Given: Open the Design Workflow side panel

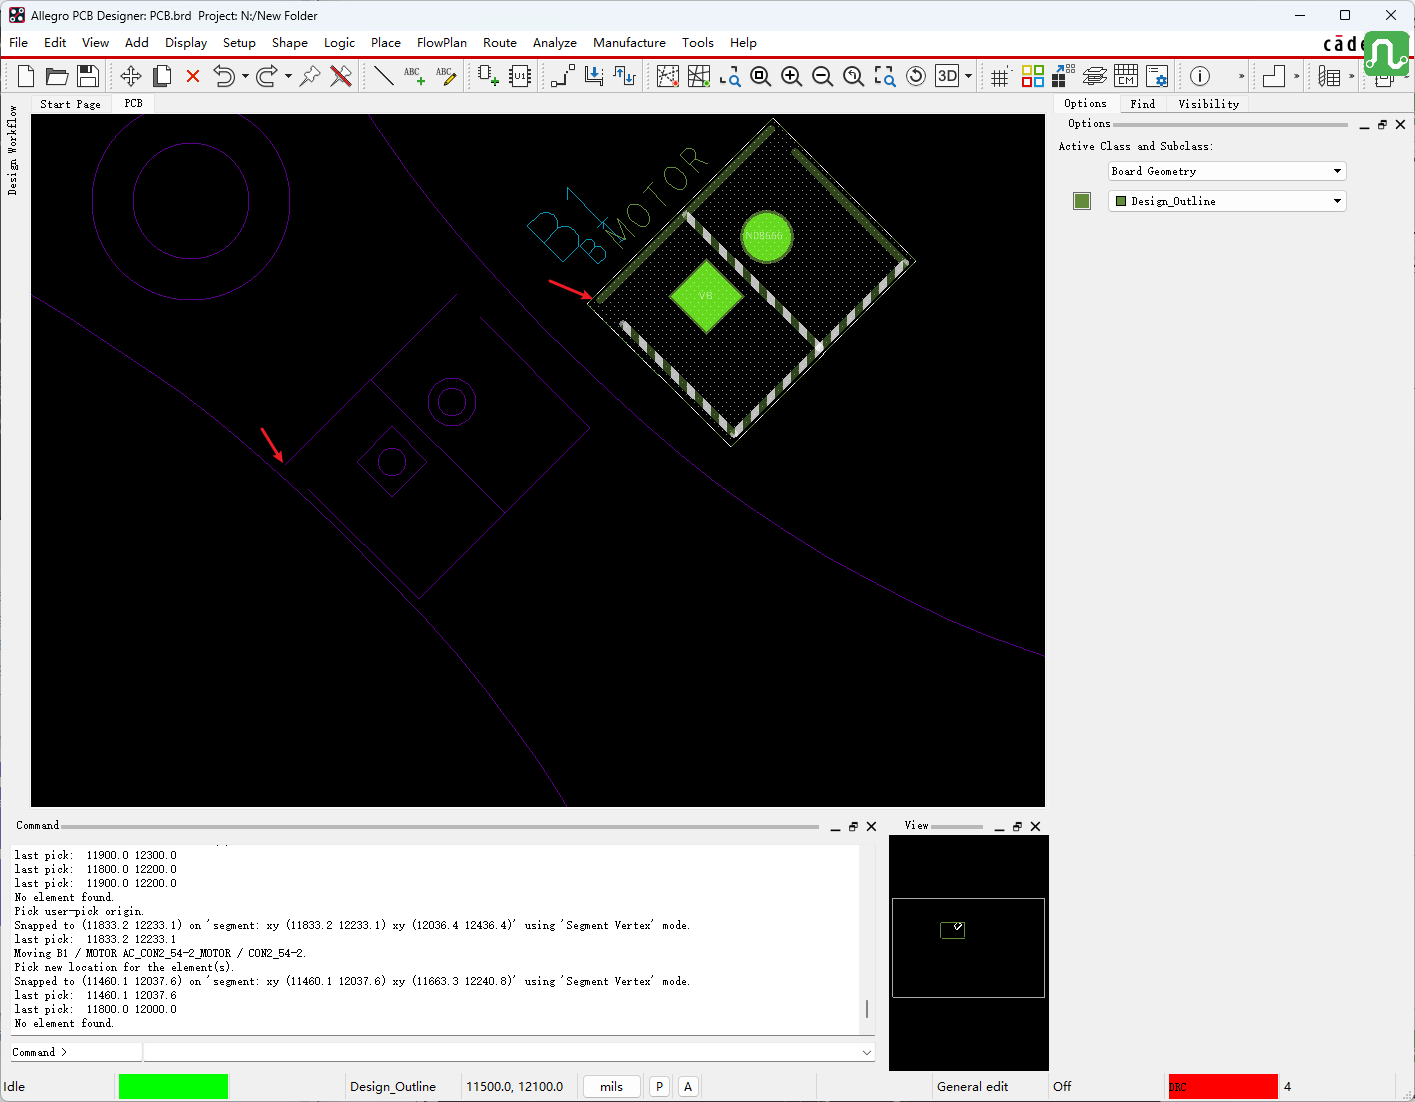Looking at the screenshot, I should [12, 149].
